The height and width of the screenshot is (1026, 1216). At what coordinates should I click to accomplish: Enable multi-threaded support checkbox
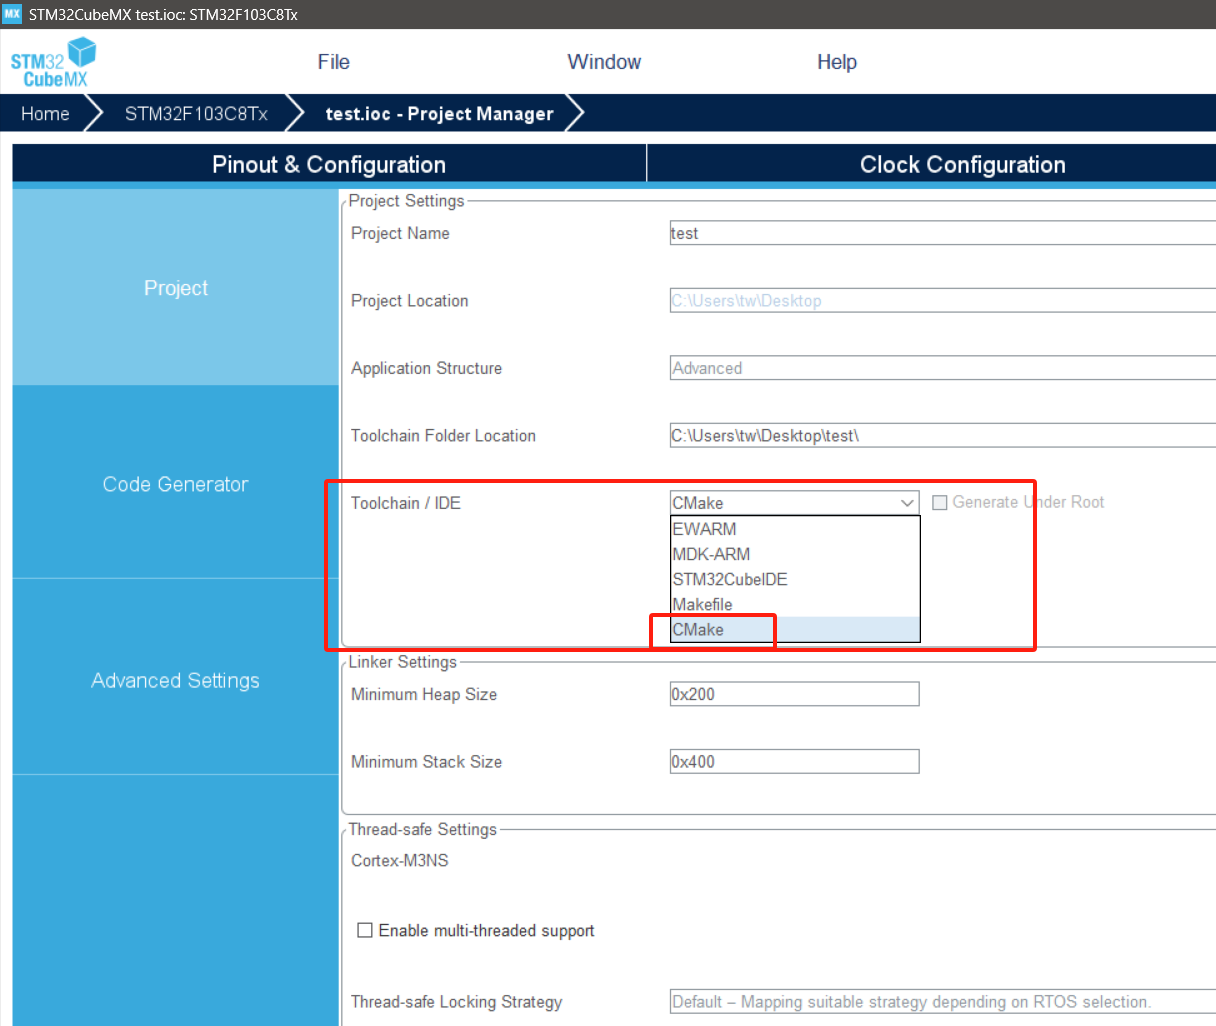[365, 930]
